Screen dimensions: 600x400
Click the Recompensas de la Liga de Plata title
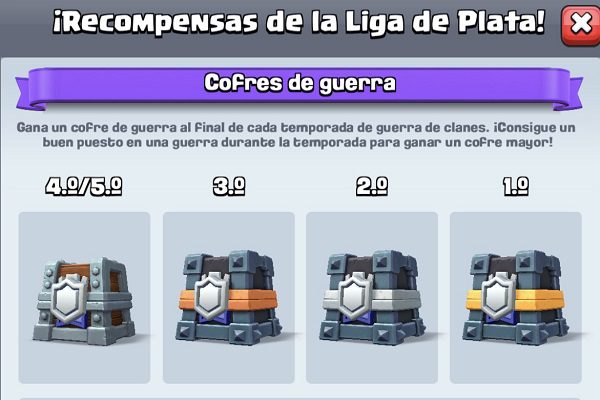click(x=299, y=22)
